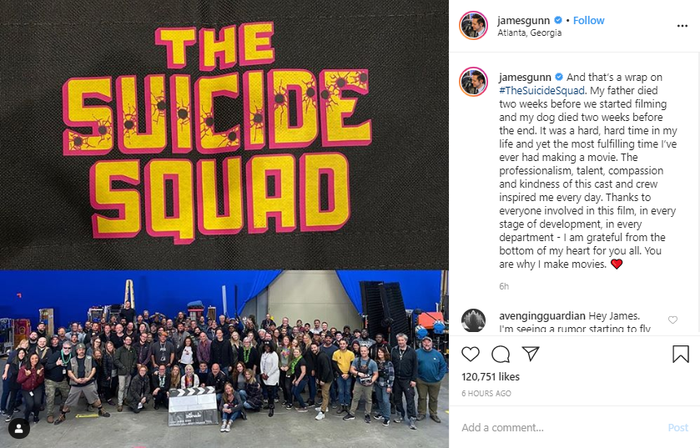Screen dimensions: 700x448
Task: Click the Add a comment field
Action: click(x=560, y=427)
